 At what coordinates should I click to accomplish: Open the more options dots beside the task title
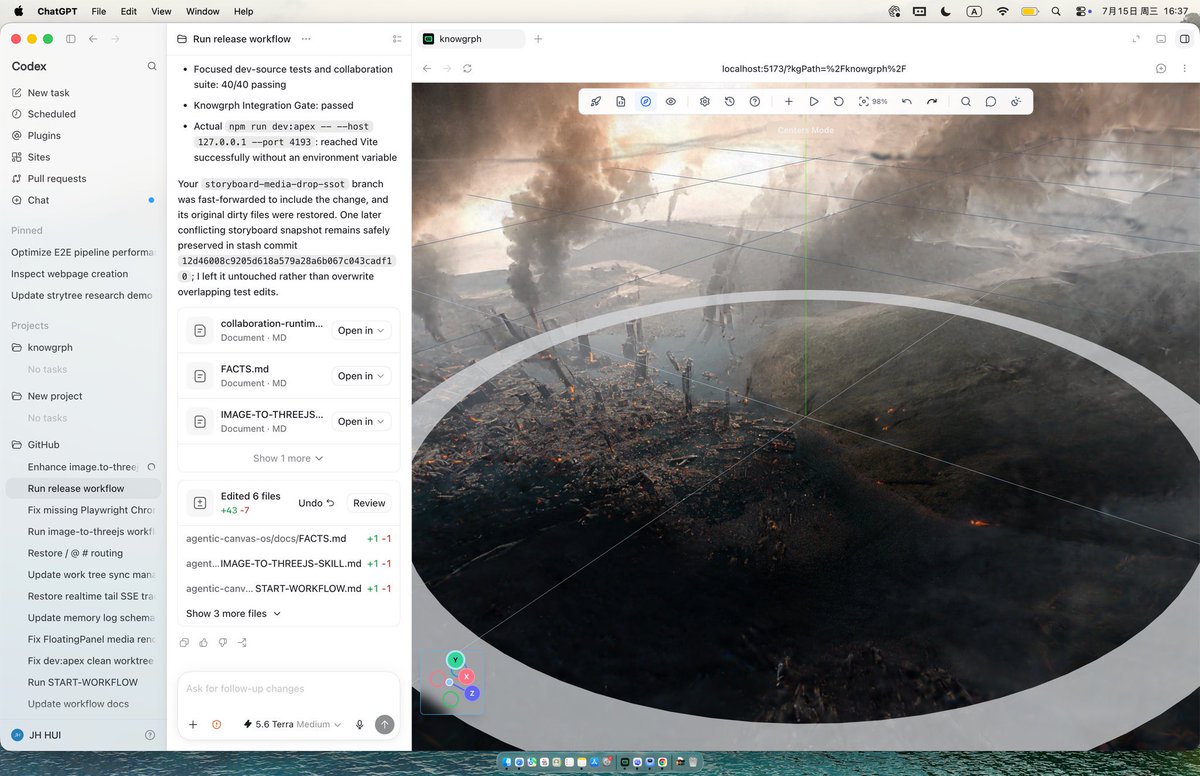306,39
